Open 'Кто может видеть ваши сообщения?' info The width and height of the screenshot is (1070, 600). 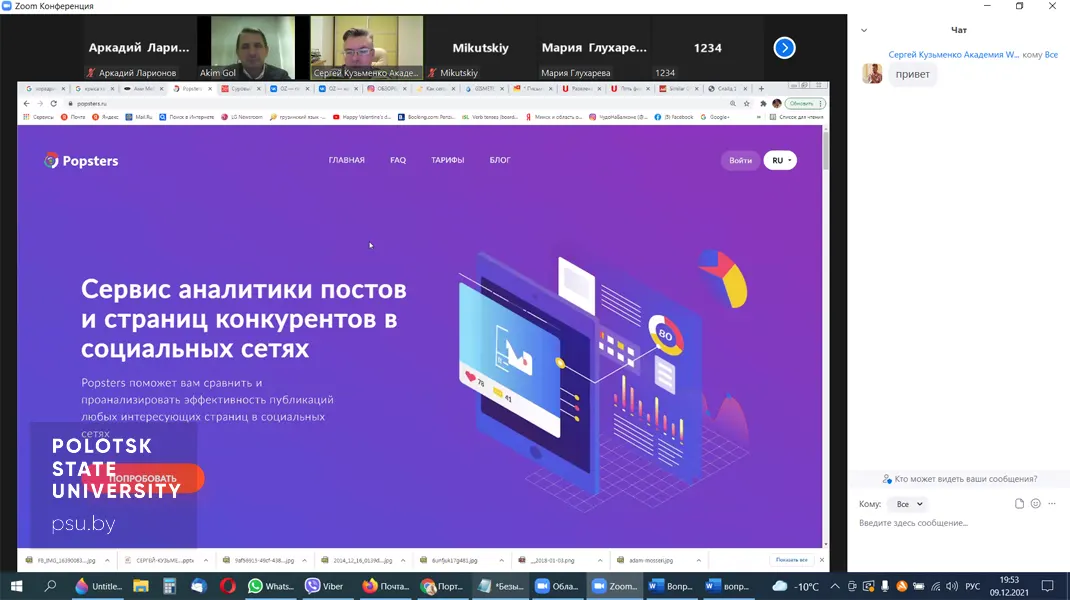pyautogui.click(x=959, y=479)
